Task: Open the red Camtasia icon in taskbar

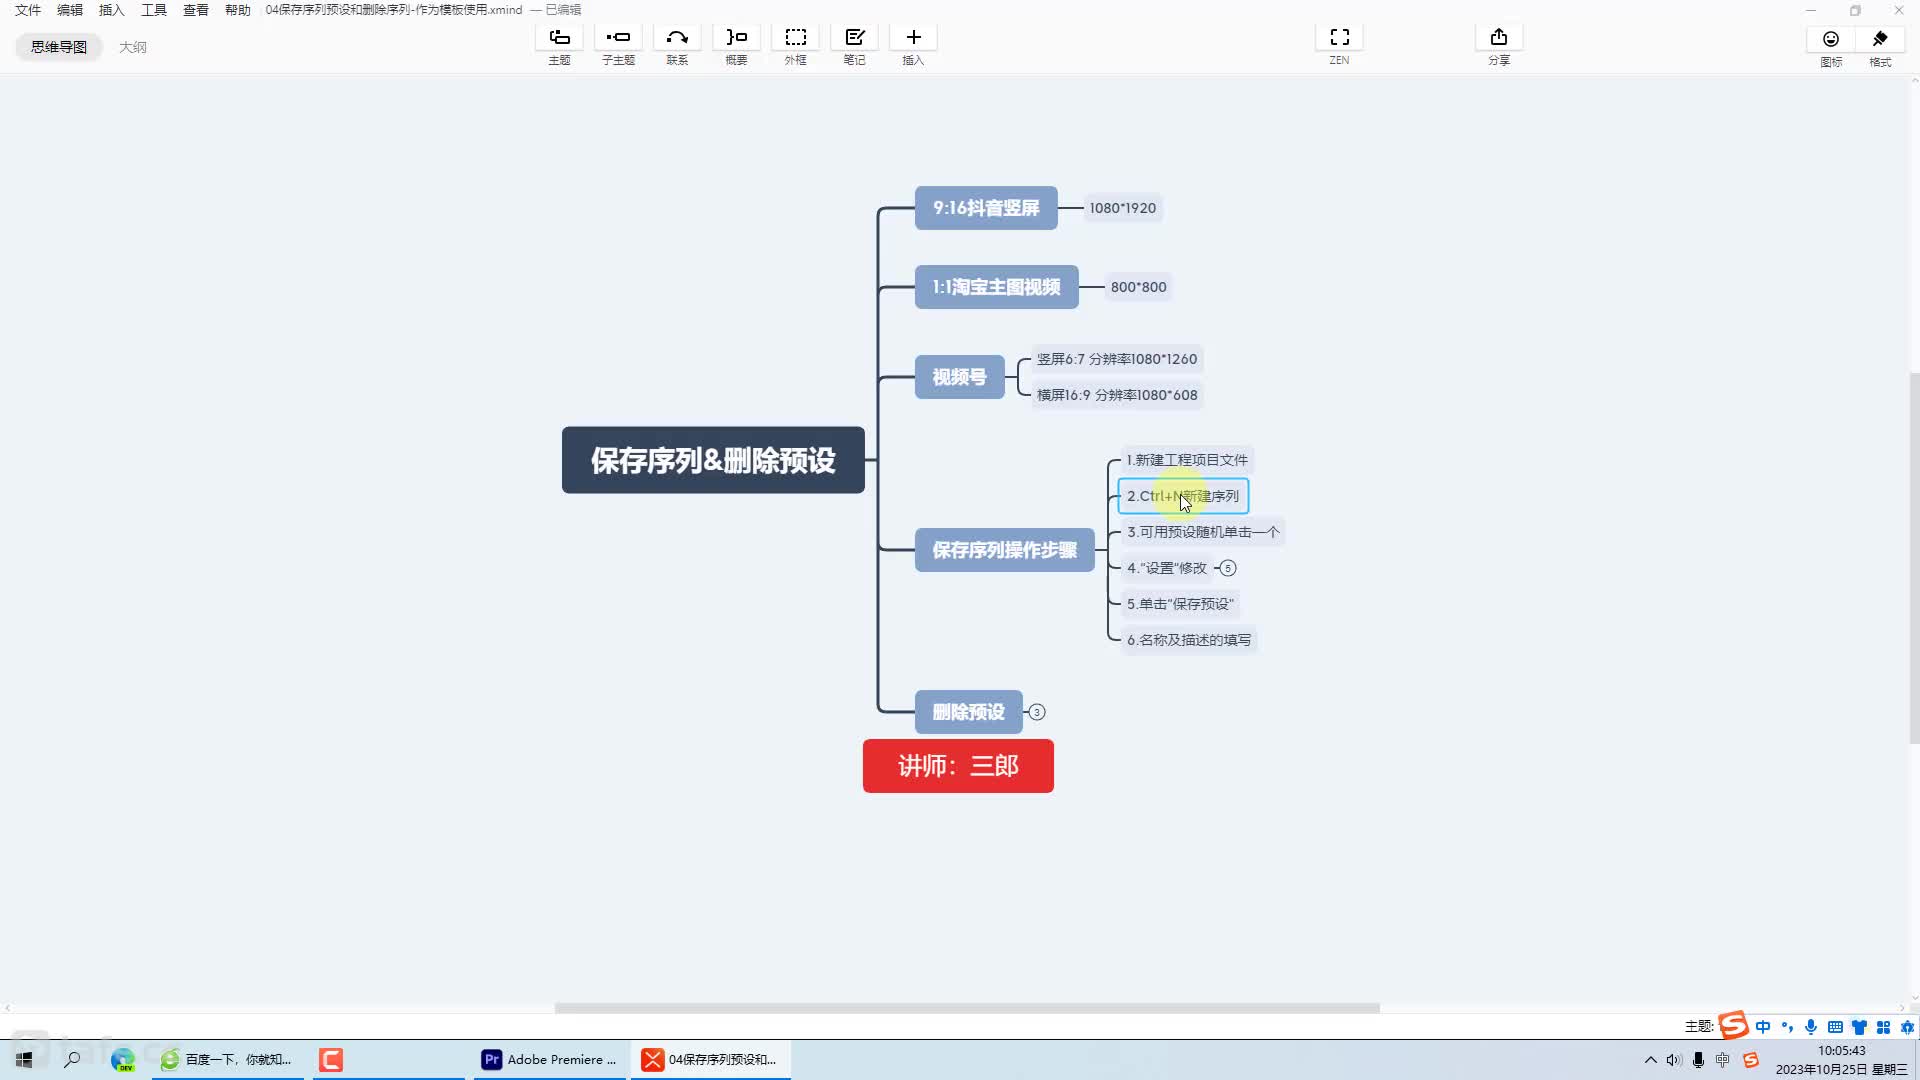Action: point(331,1059)
